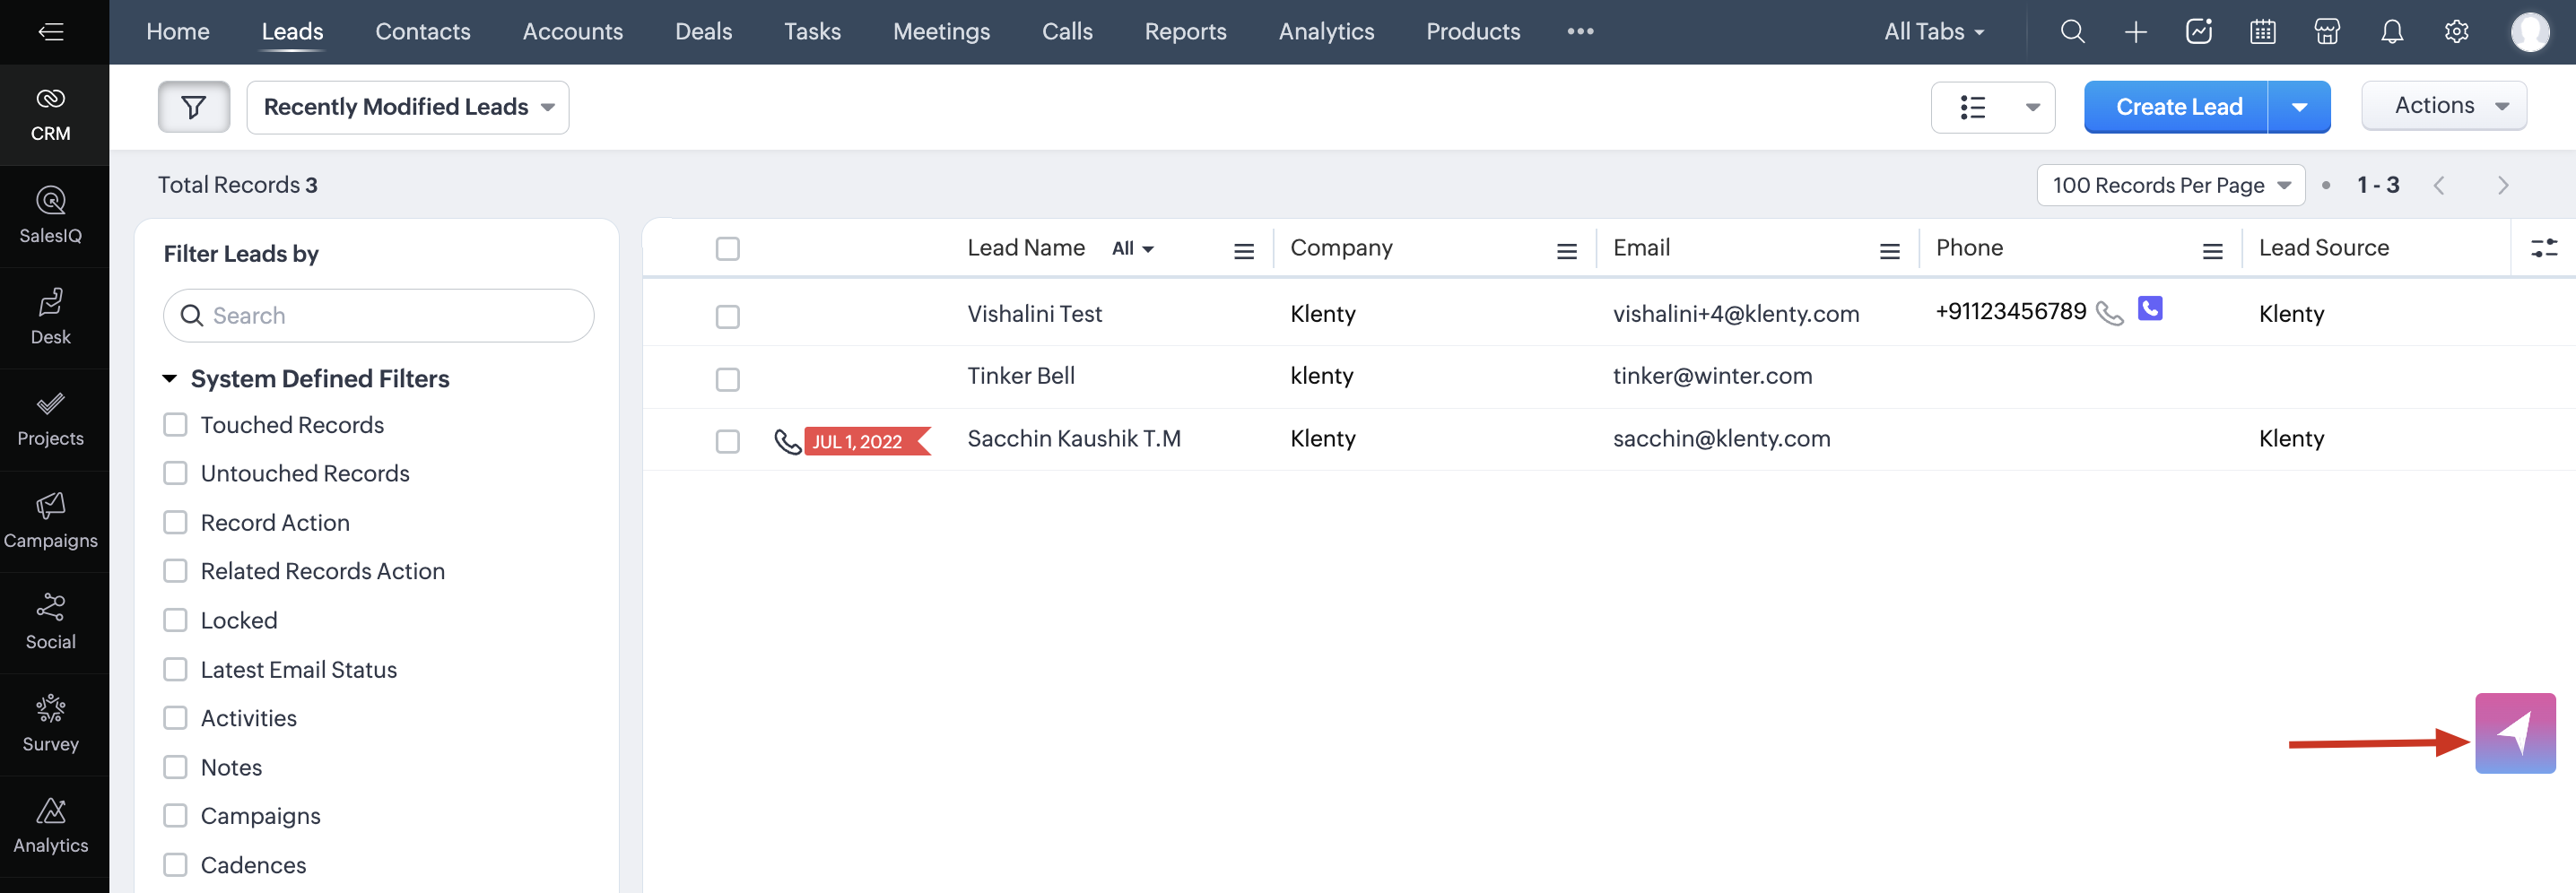Go to the Deals tab
The height and width of the screenshot is (893, 2576).
tap(703, 32)
